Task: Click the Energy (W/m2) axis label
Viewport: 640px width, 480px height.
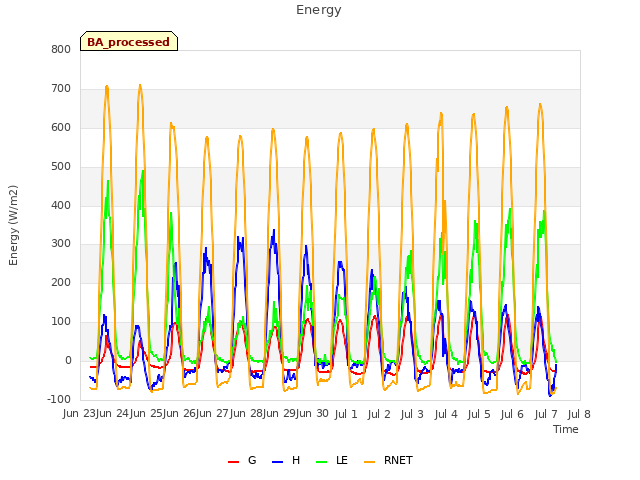Action: pyautogui.click(x=13, y=225)
